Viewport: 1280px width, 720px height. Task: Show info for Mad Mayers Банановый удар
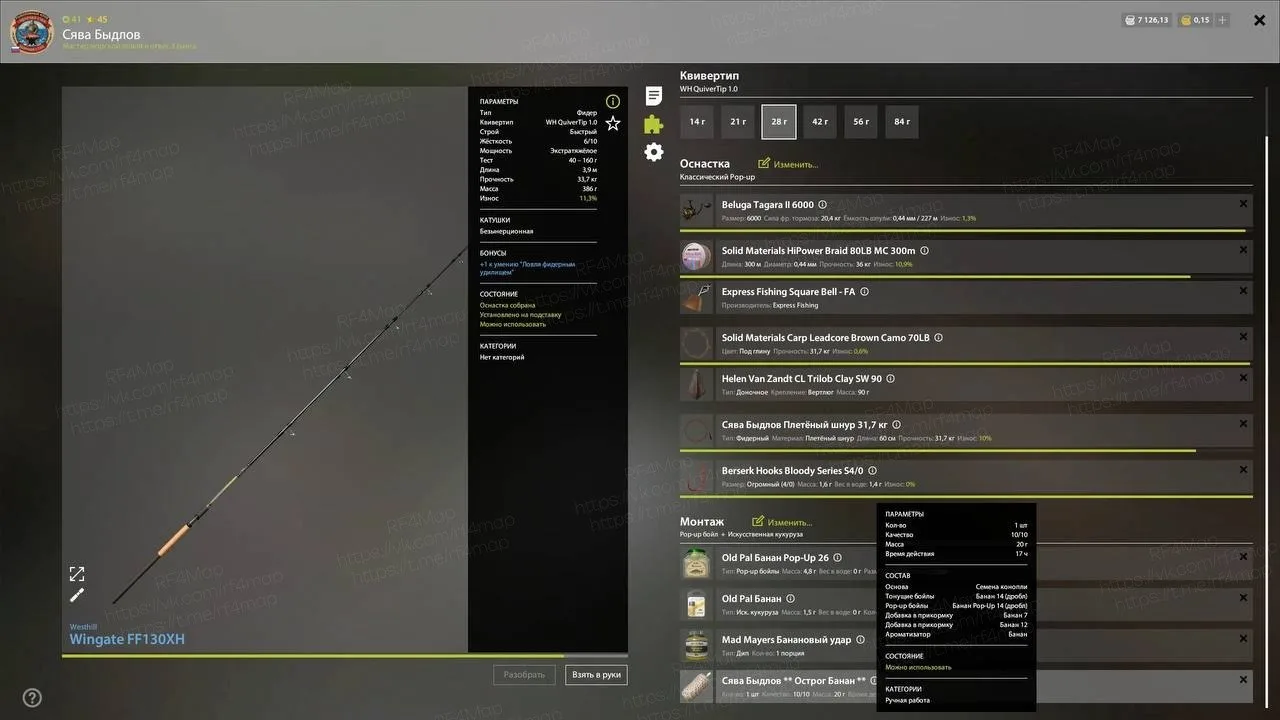pos(860,640)
